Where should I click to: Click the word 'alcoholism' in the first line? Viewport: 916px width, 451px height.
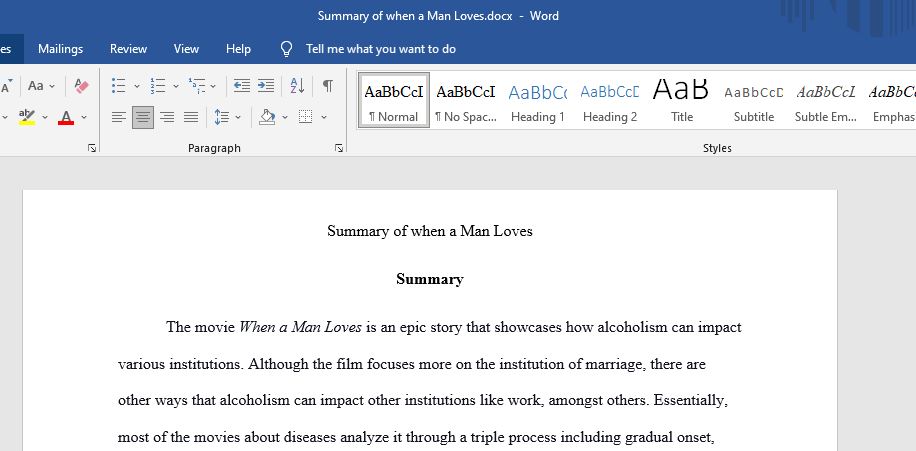click(633, 327)
